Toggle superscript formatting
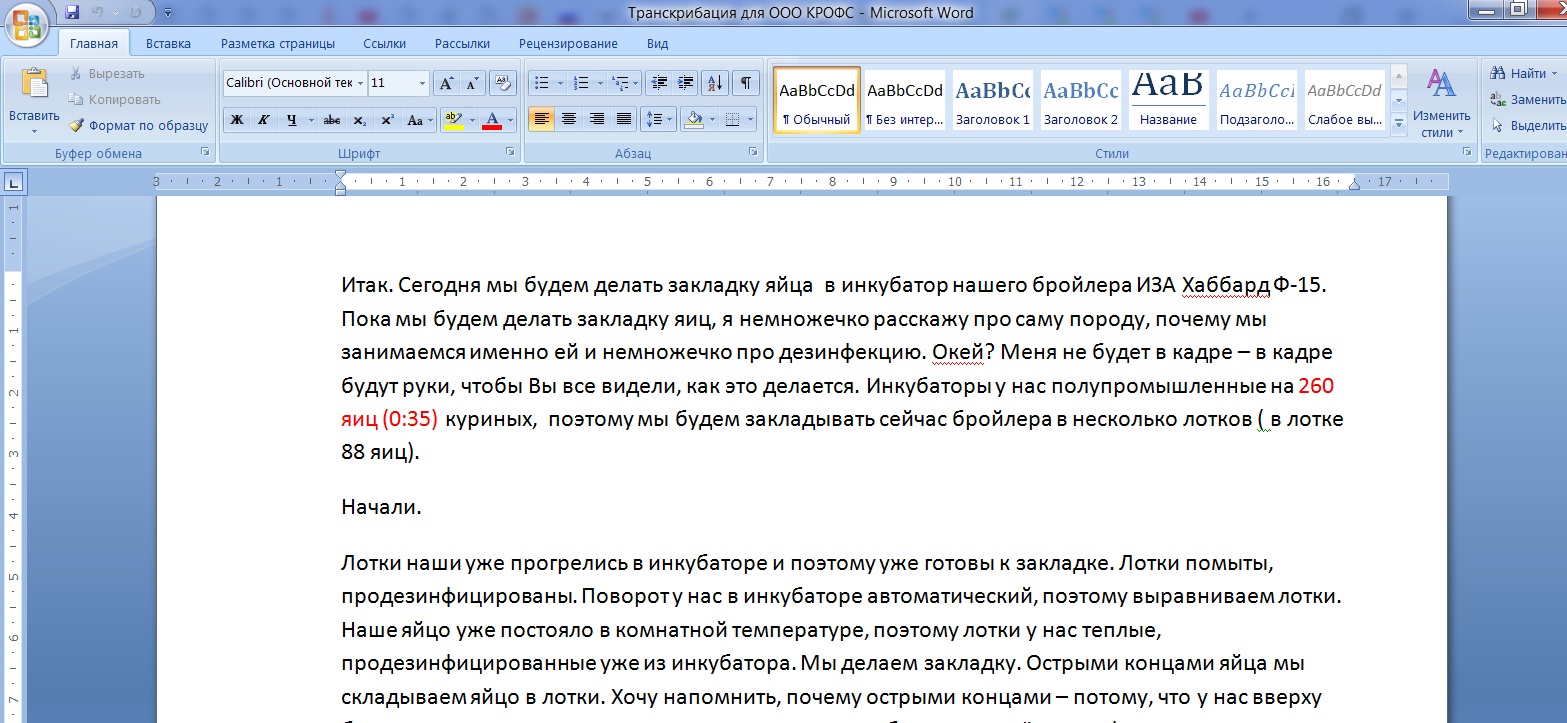 pos(387,120)
